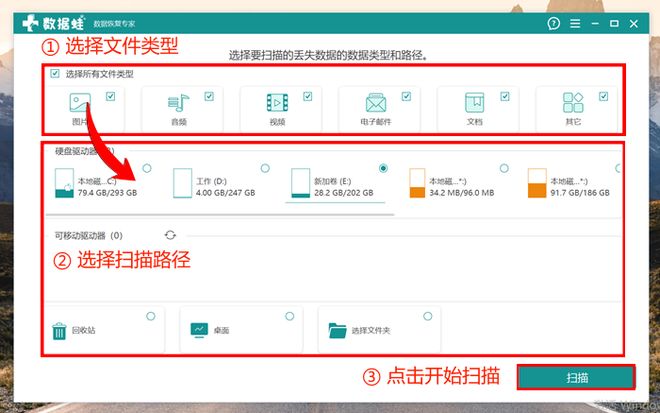Click the 音频 audio type icon
The height and width of the screenshot is (413, 660).
[178, 103]
